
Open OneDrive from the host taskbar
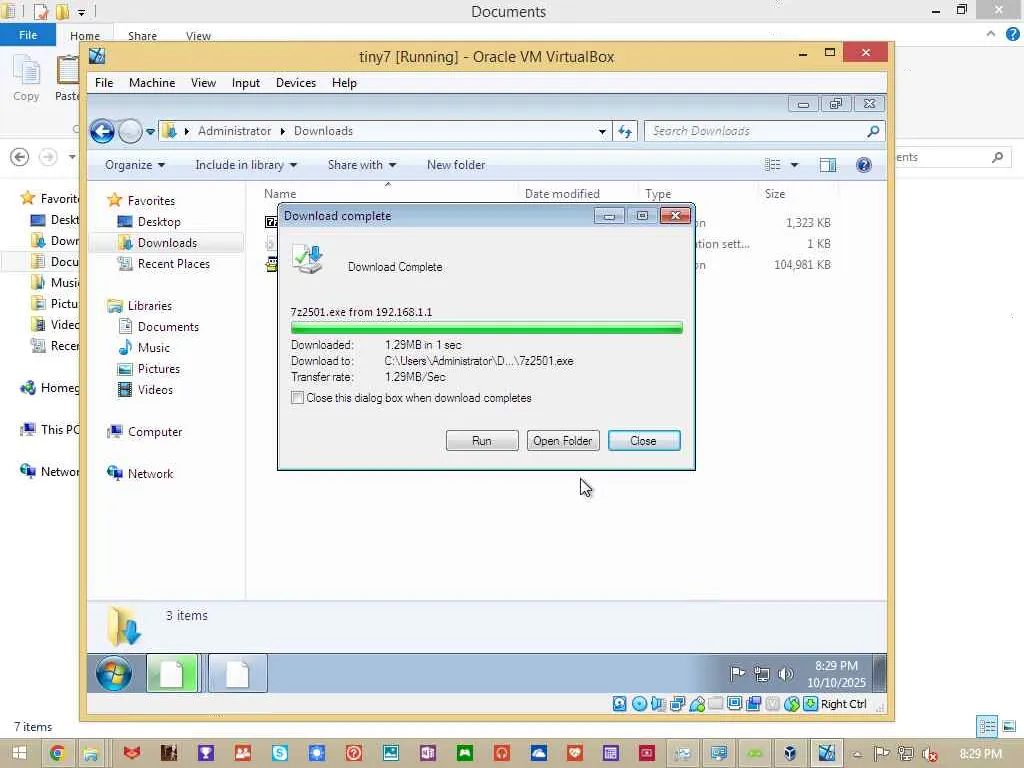click(x=539, y=754)
